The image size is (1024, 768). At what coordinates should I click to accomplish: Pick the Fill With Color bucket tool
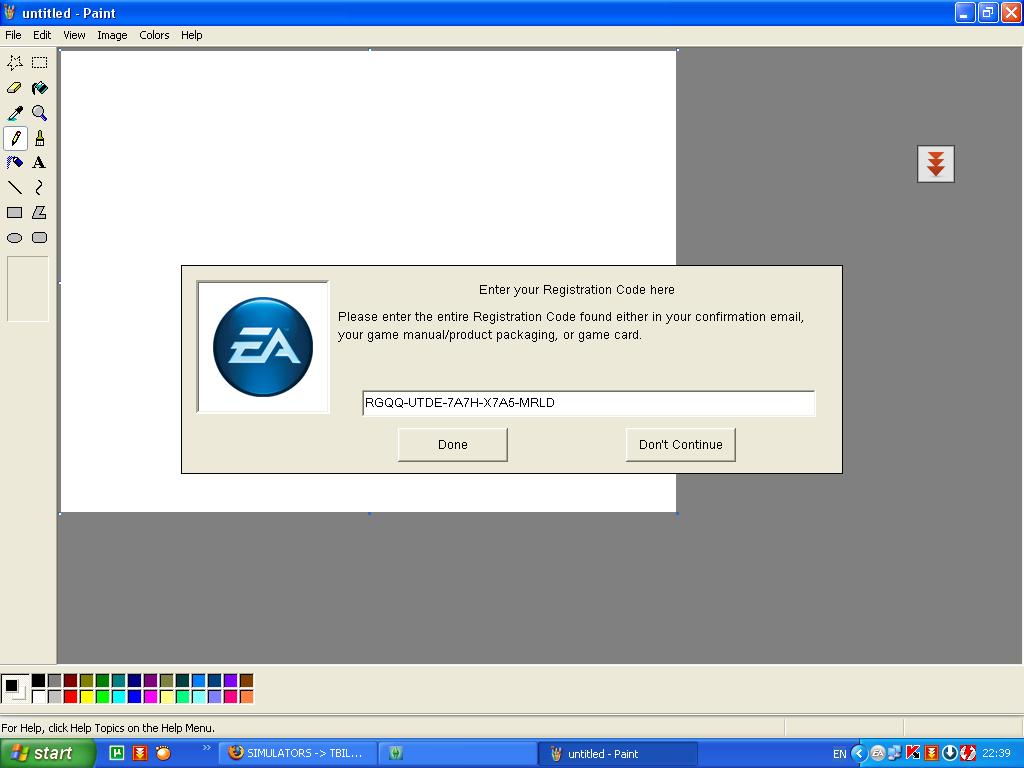click(40, 88)
